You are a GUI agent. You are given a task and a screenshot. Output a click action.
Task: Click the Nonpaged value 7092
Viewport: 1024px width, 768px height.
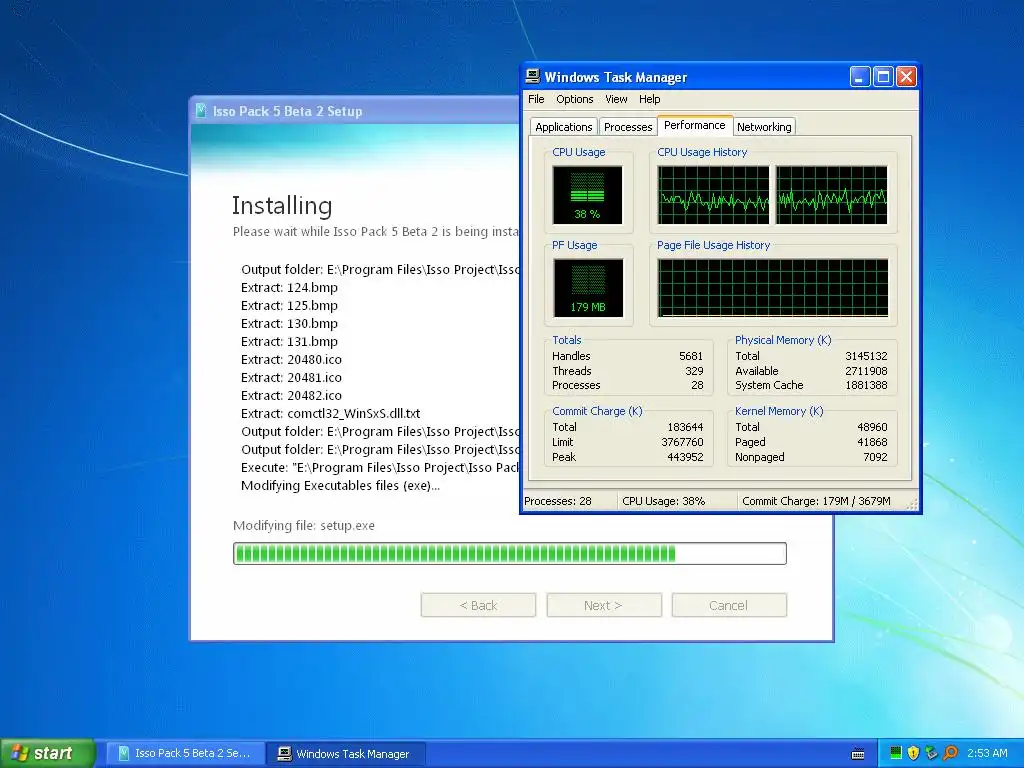coord(875,457)
